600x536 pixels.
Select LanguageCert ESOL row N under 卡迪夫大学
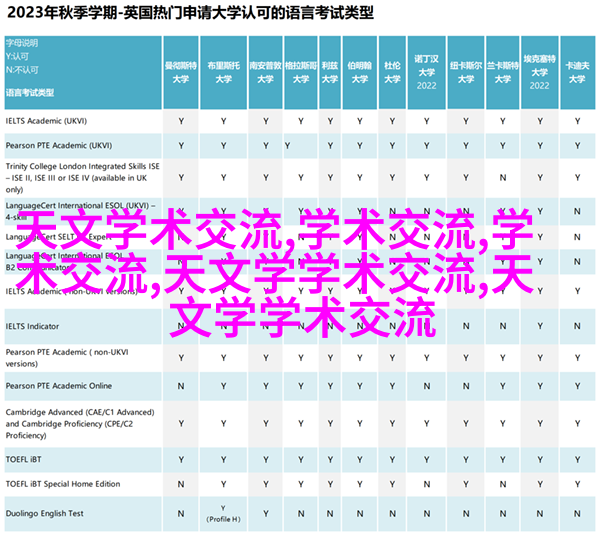pos(577,211)
